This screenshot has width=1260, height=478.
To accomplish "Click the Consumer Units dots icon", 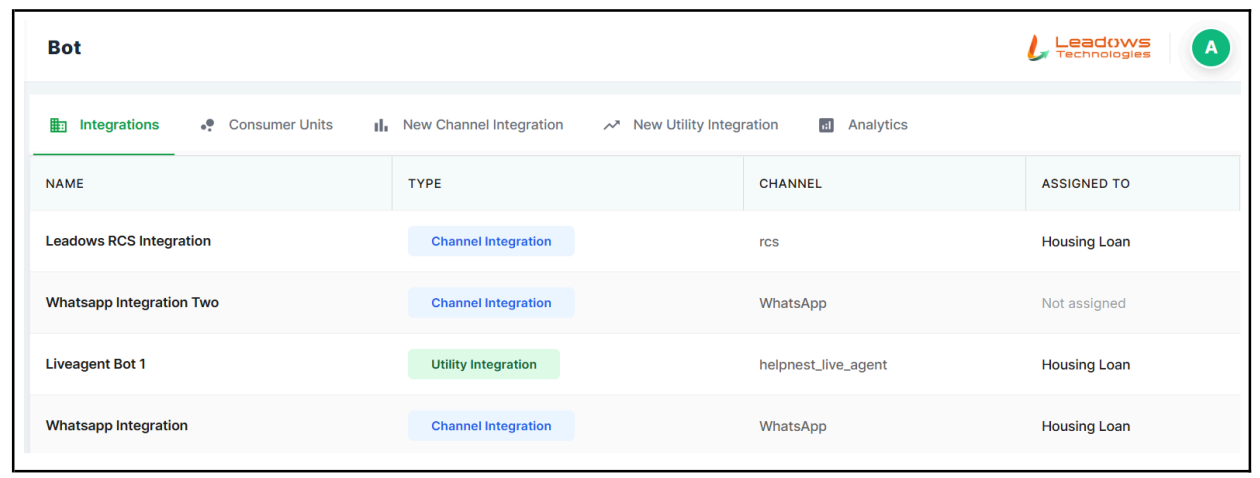I will pyautogui.click(x=207, y=125).
